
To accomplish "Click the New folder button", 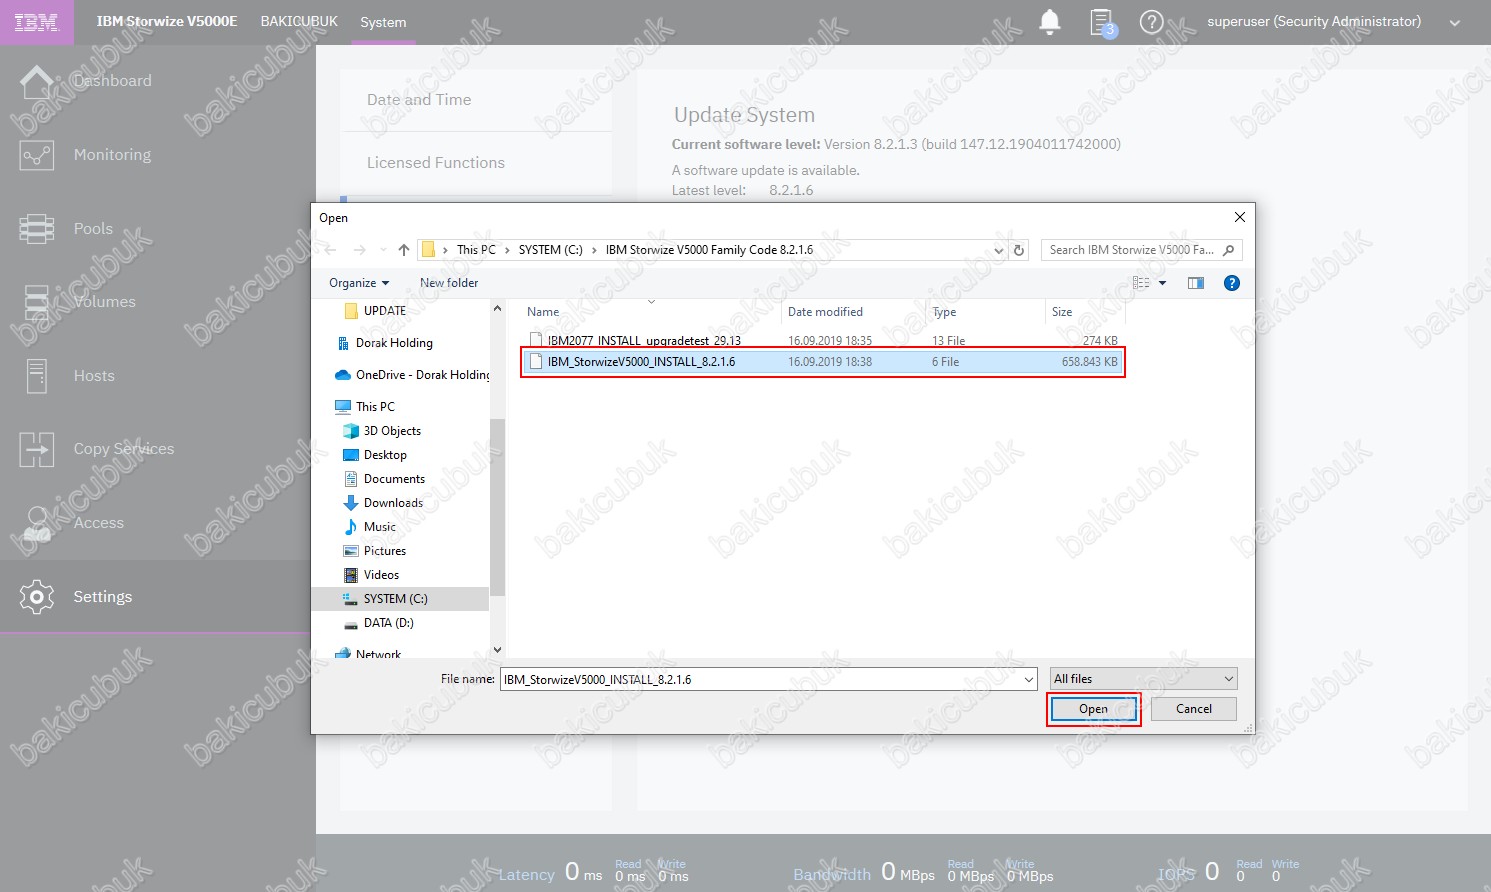I will pyautogui.click(x=449, y=283).
